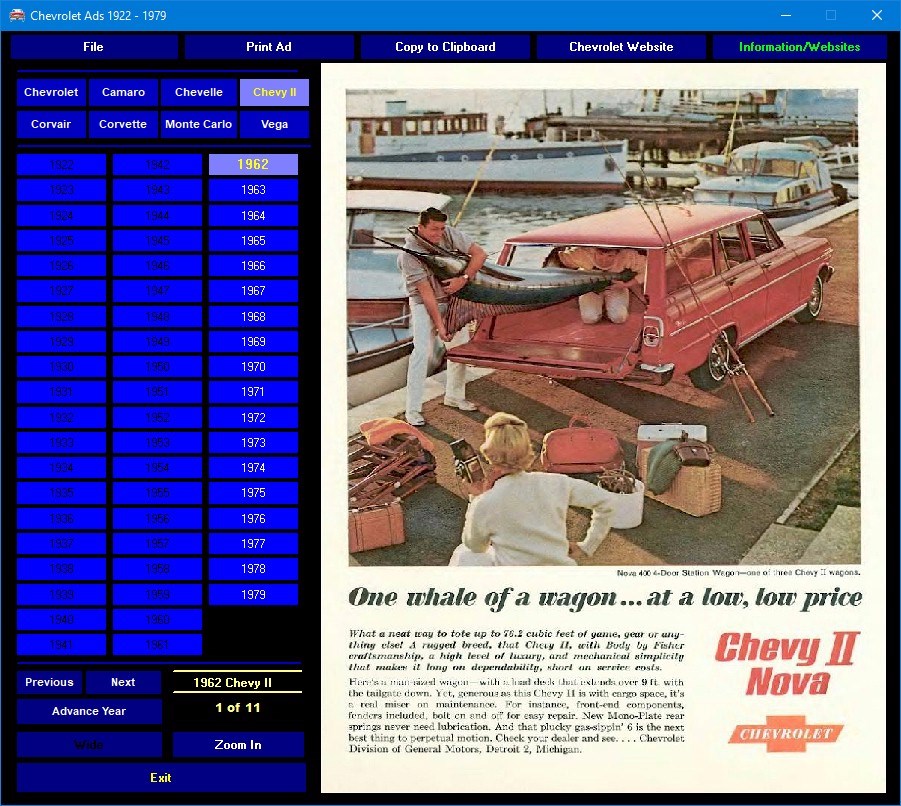Open Information/Websites menu

click(x=799, y=47)
